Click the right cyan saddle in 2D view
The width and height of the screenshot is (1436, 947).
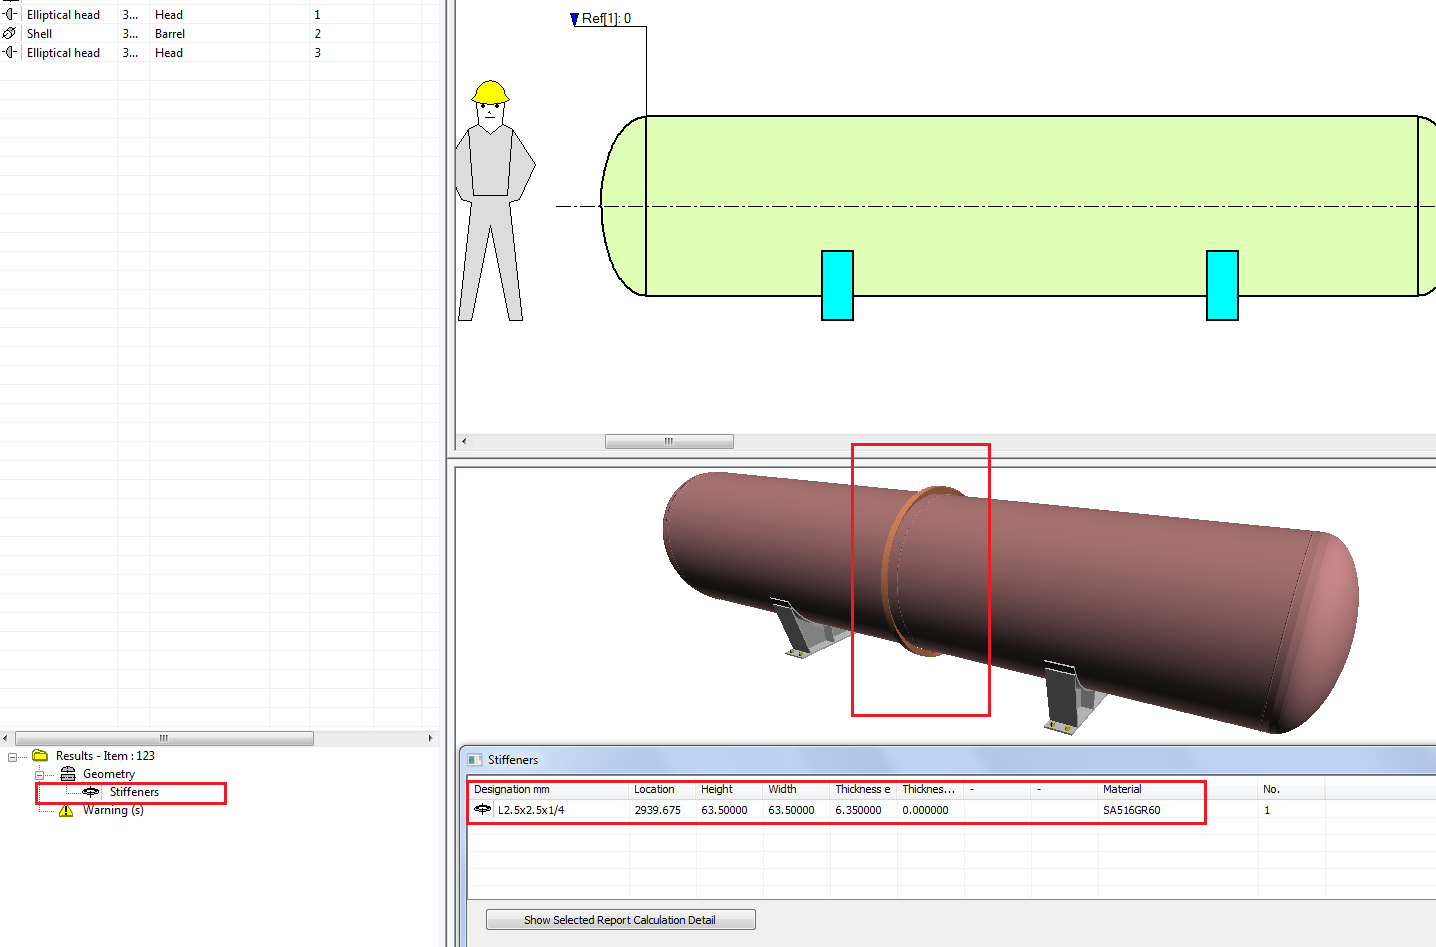[x=1222, y=285]
